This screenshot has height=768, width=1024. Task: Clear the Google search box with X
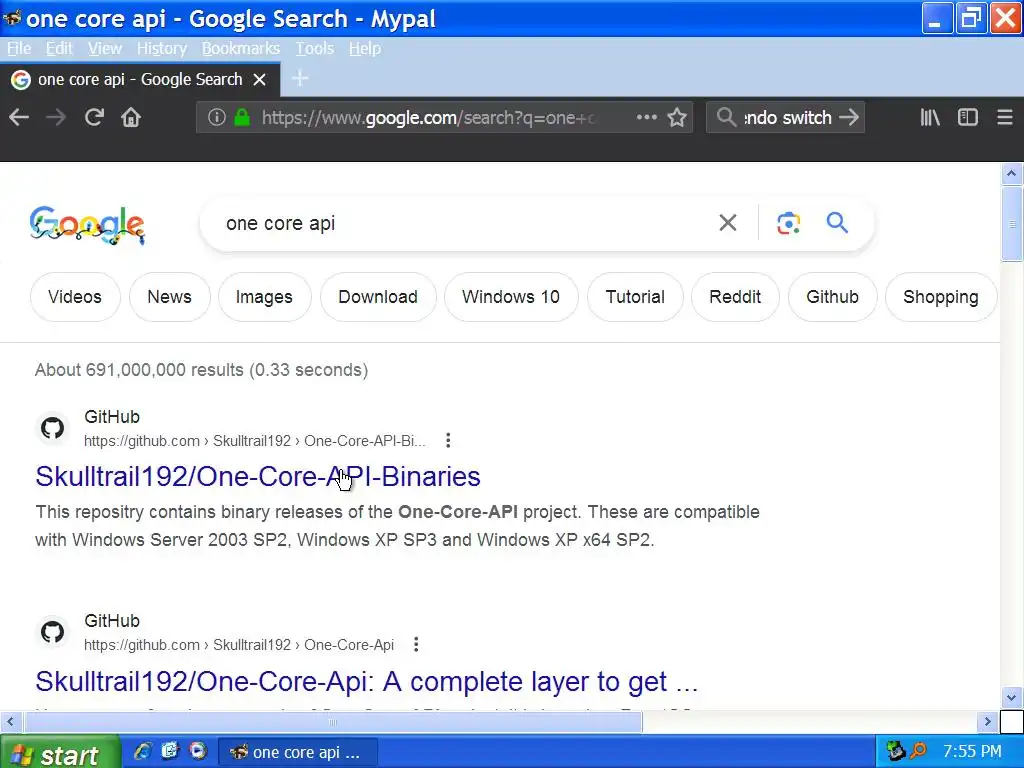(728, 223)
